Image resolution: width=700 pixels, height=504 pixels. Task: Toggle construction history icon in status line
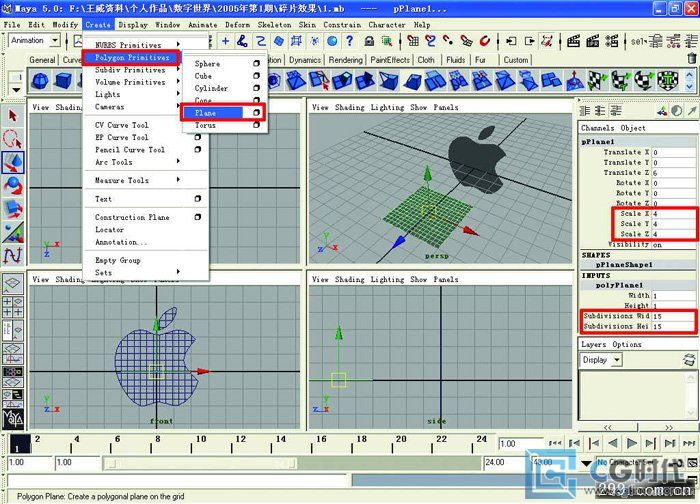coord(547,41)
